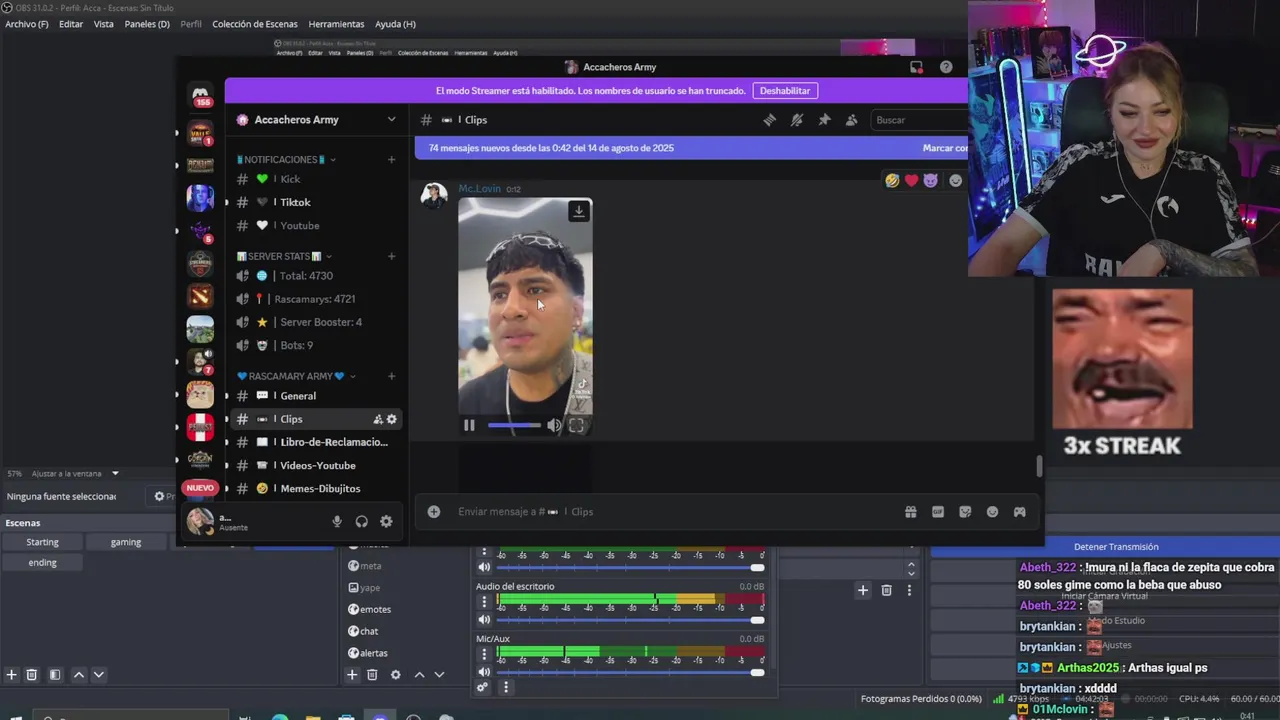Open Discord help question mark icon

point(946,67)
